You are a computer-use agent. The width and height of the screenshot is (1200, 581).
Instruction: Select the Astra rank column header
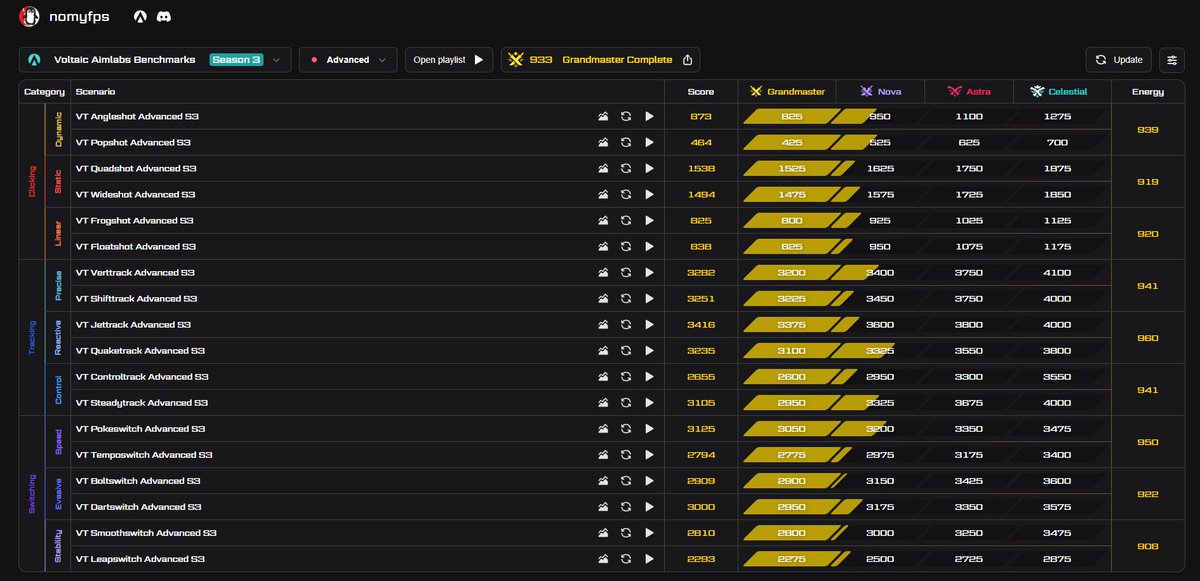(x=969, y=91)
